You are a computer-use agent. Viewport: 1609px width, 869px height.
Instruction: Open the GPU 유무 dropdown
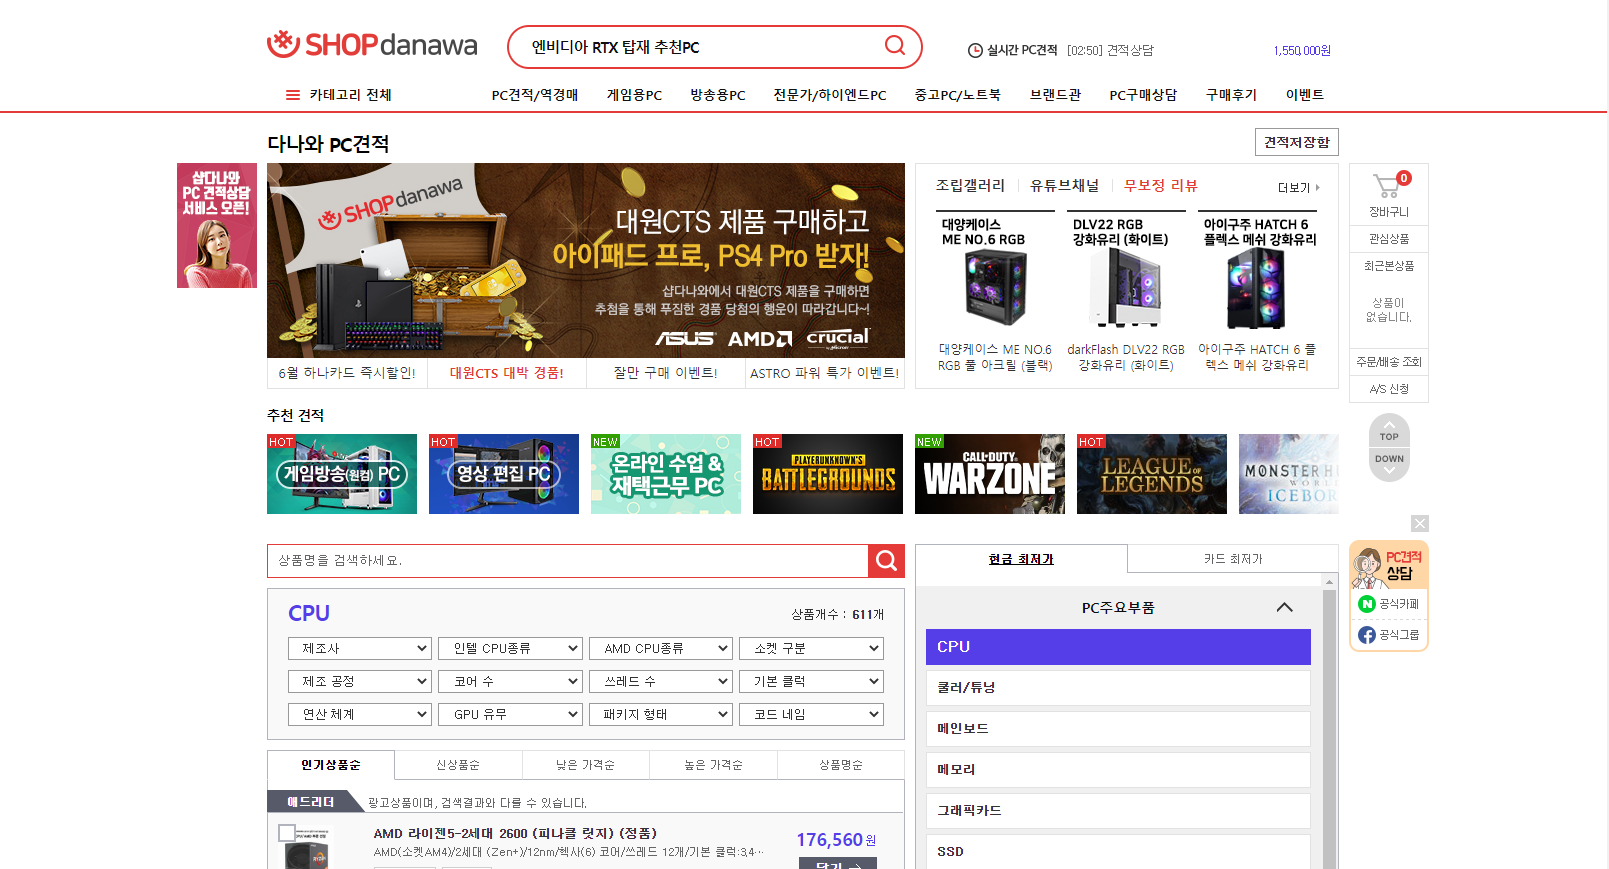[510, 715]
